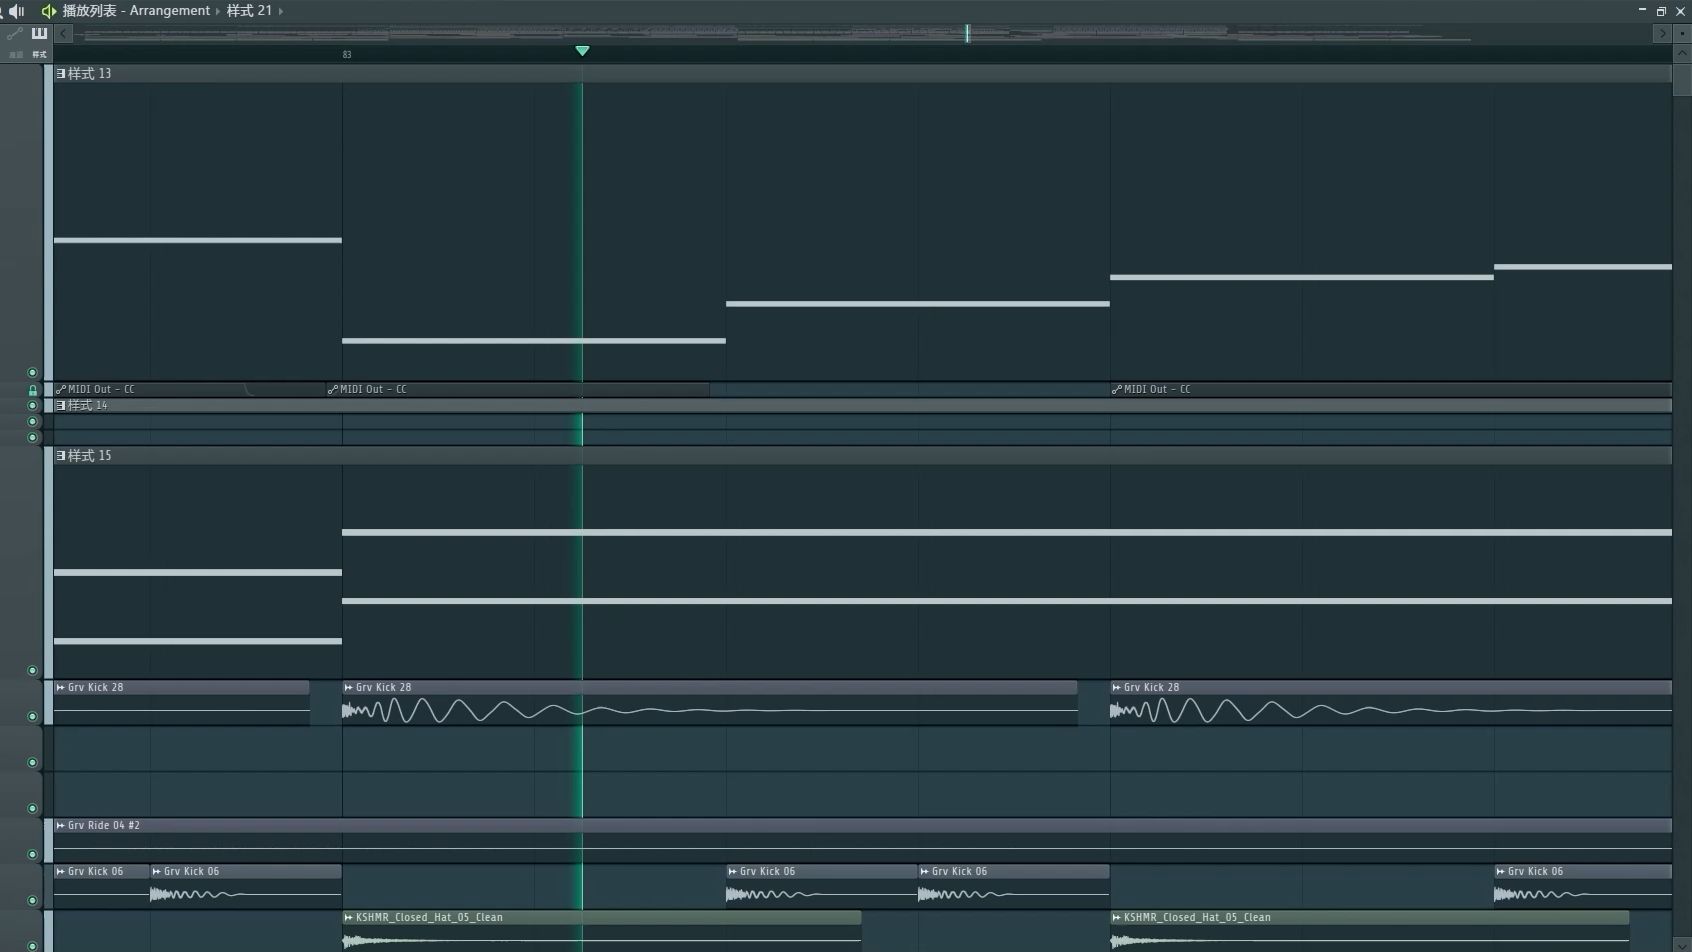The image size is (1692, 952).
Task: Switch to the dimmed tab beside 样式
Action: click(x=15, y=55)
